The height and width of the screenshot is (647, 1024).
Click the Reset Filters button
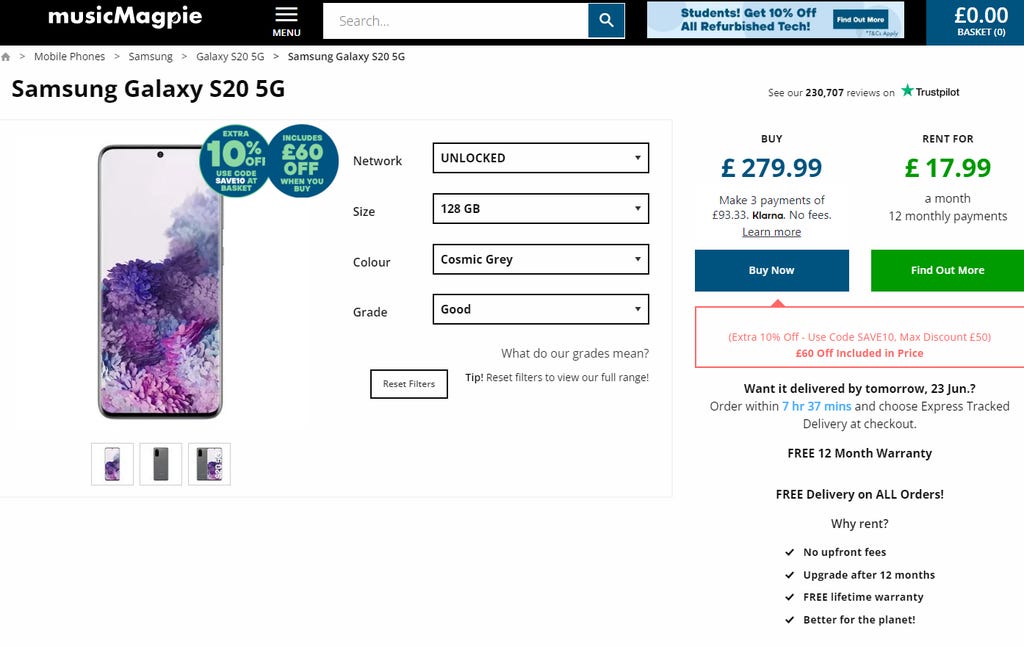coord(408,384)
